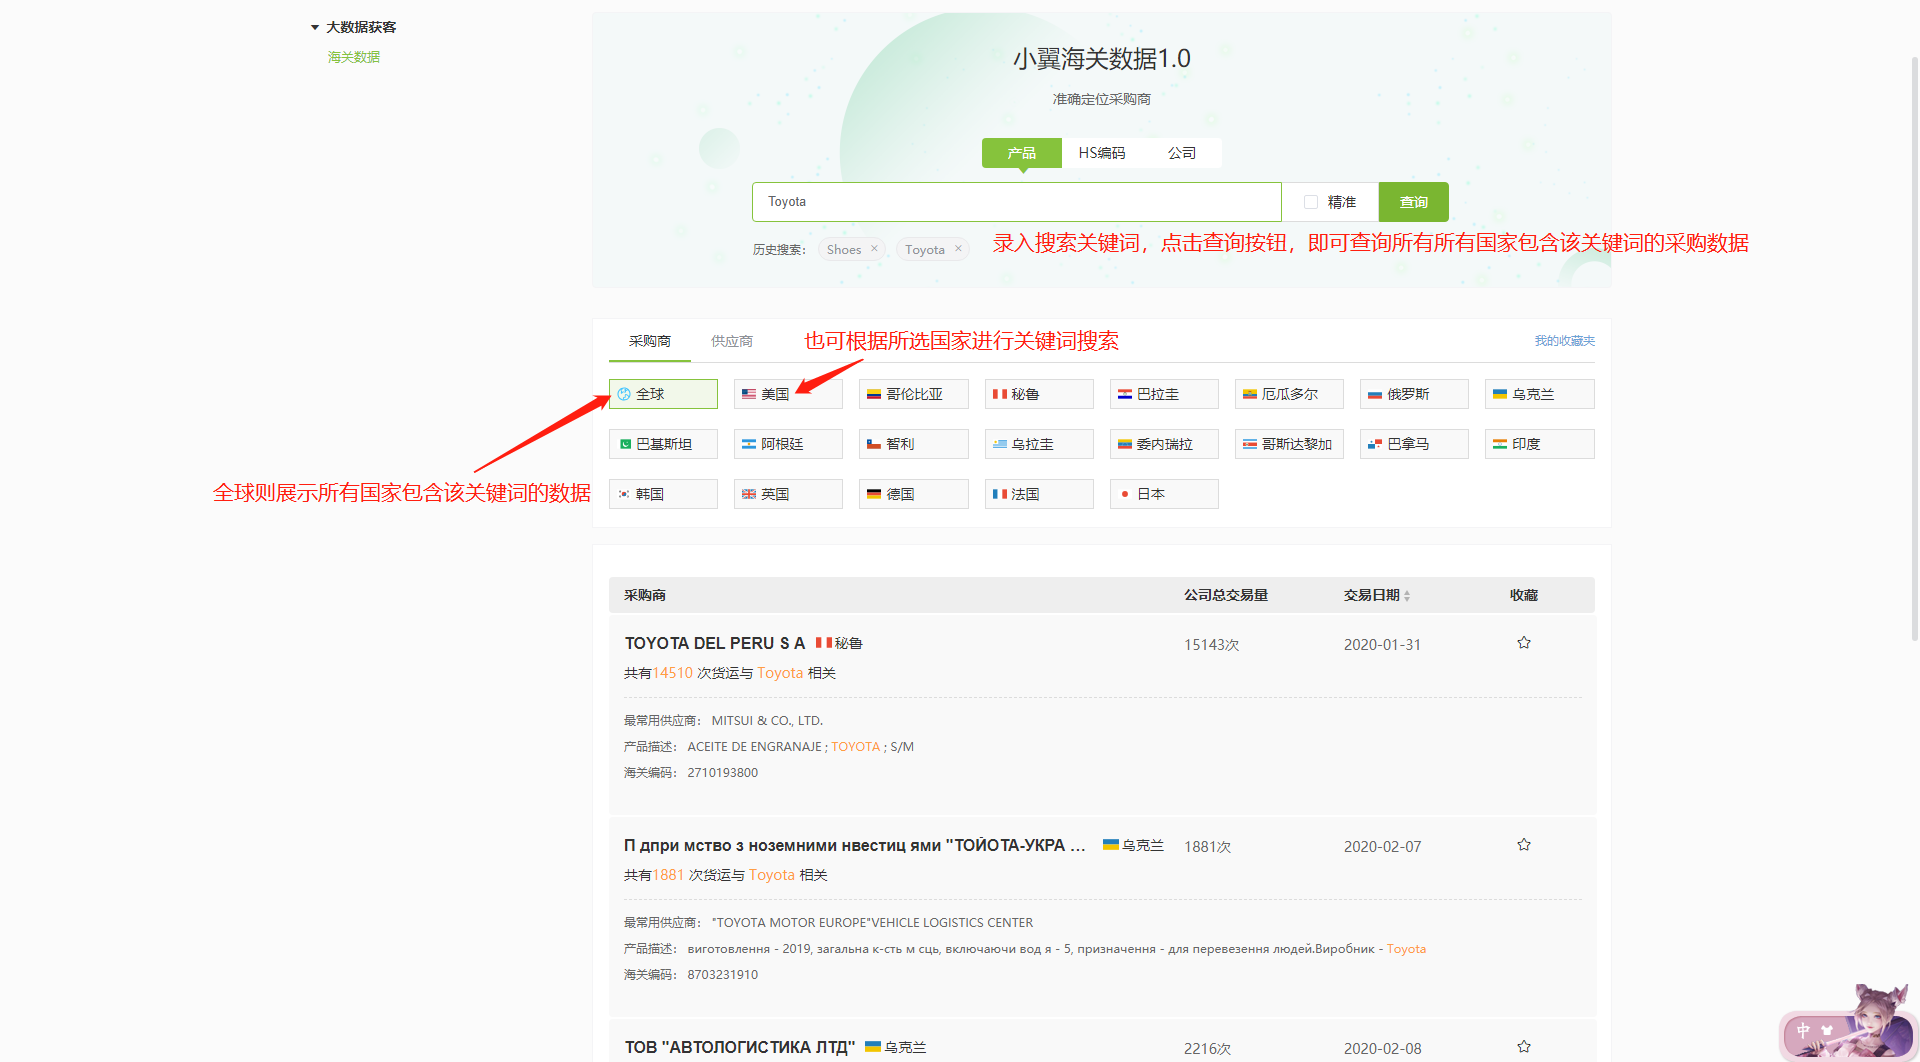The height and width of the screenshot is (1062, 1920).
Task: Filter by 阿根廷 flag button
Action: (788, 444)
